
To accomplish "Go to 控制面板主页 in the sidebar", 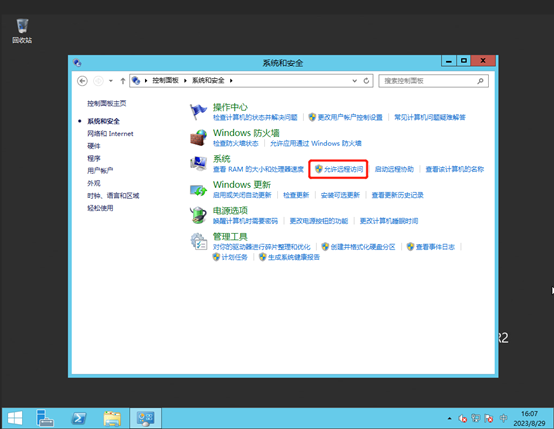I will pos(107,104).
